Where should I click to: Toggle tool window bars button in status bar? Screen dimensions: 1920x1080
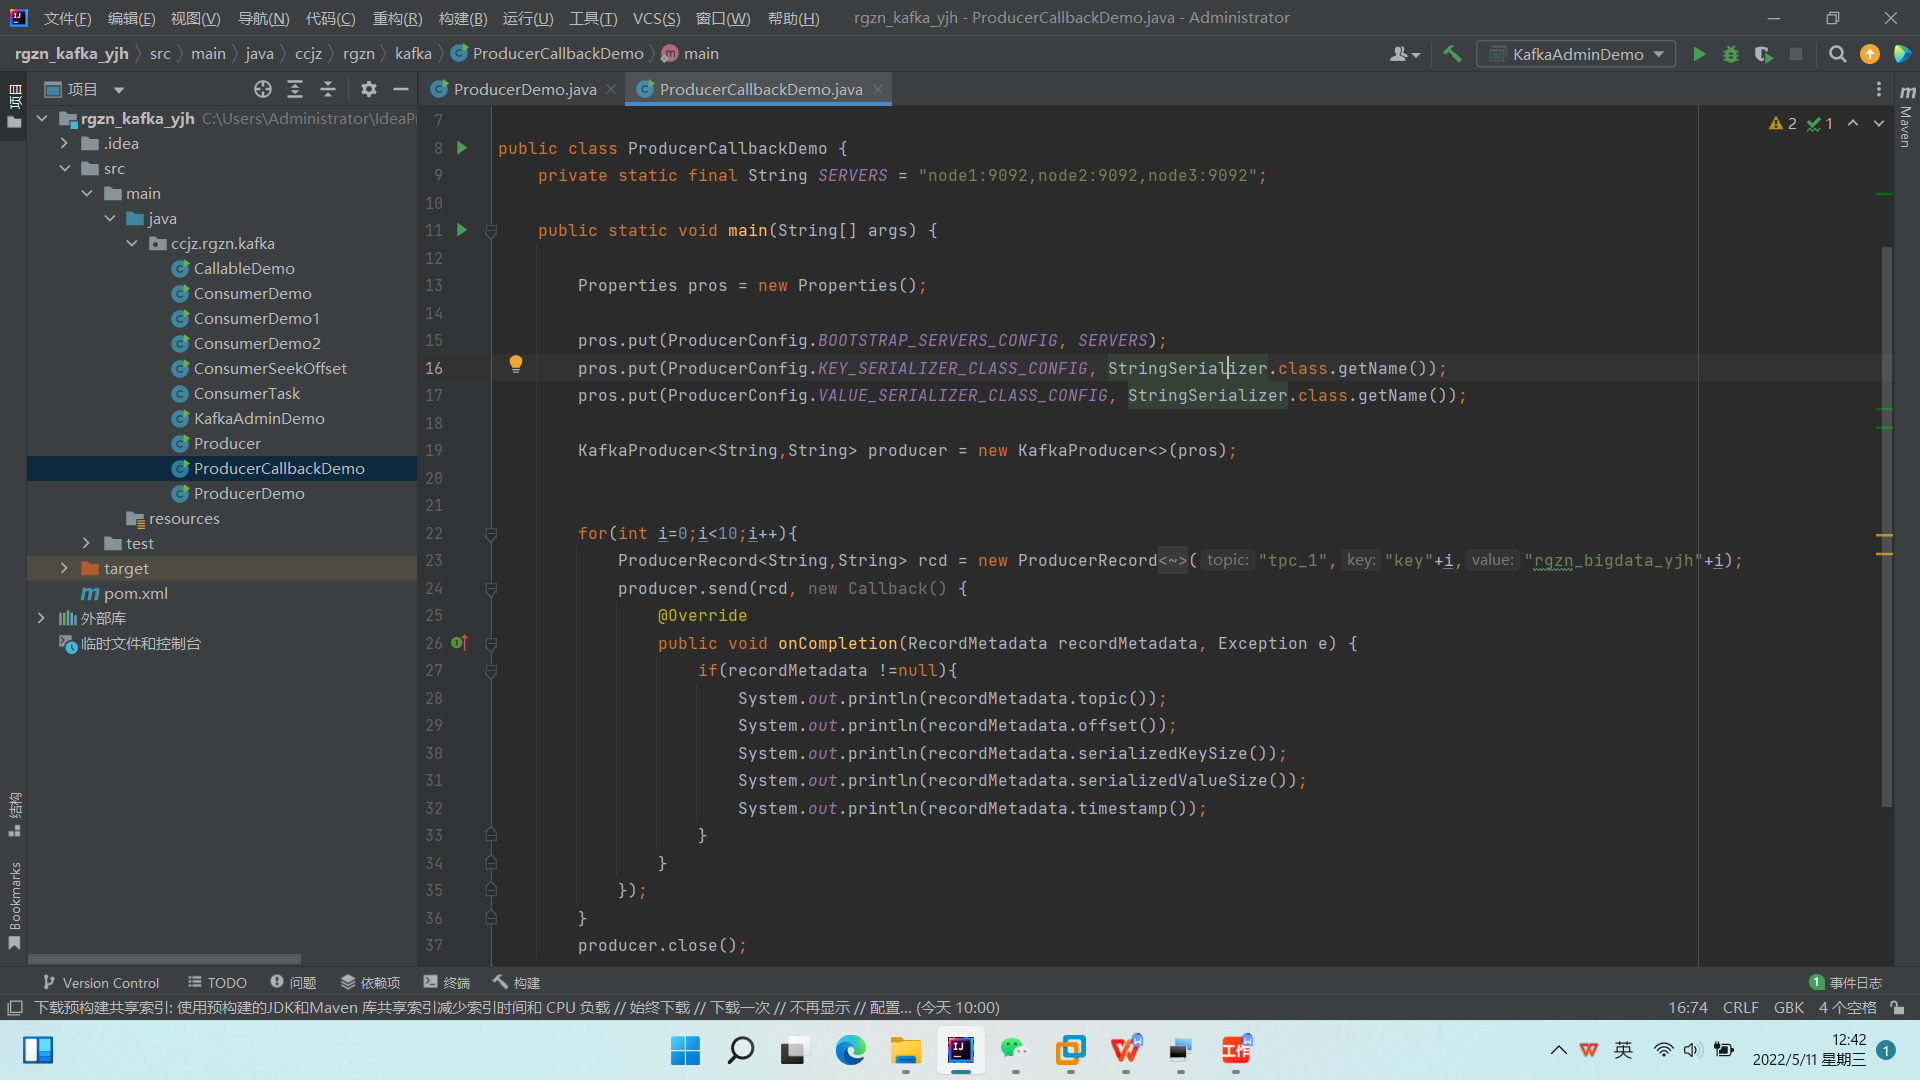15,1008
